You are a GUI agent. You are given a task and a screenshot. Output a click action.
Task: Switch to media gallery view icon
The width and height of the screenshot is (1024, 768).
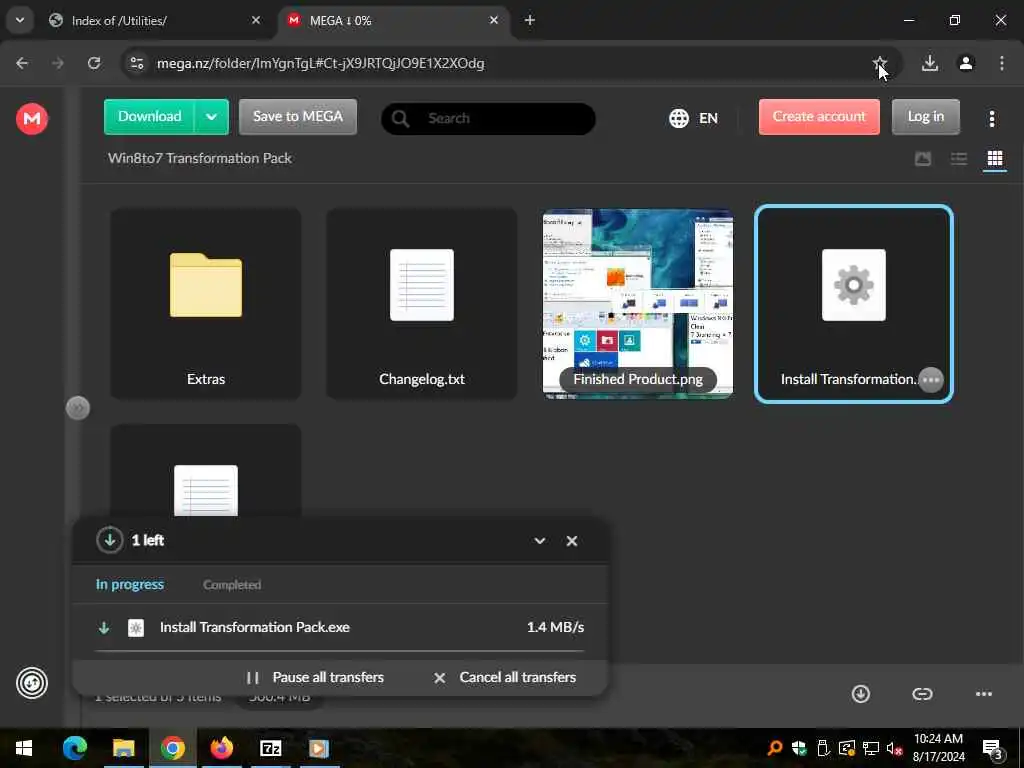(923, 158)
